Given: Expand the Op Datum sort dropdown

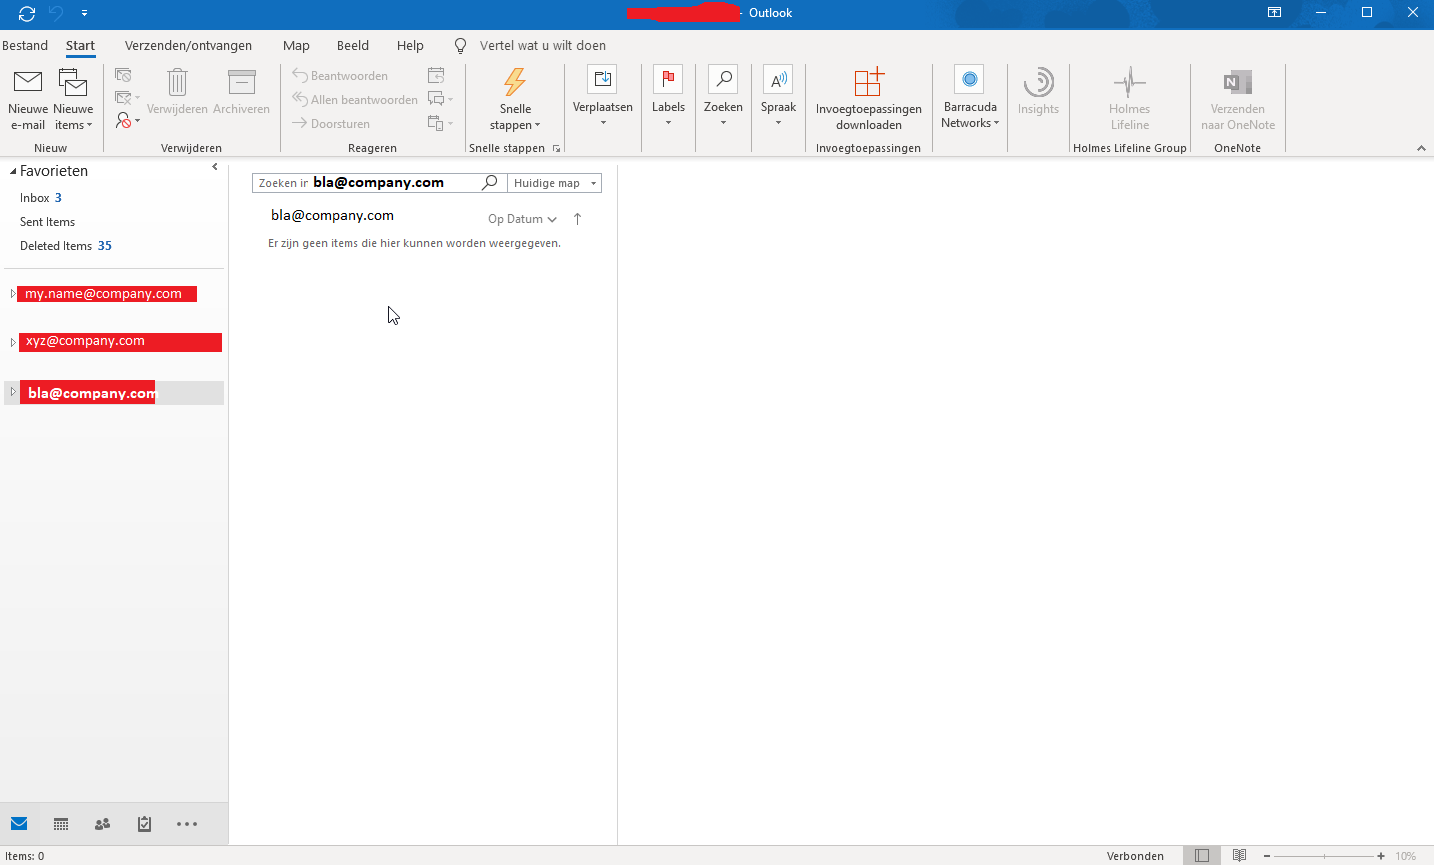Looking at the screenshot, I should [522, 219].
